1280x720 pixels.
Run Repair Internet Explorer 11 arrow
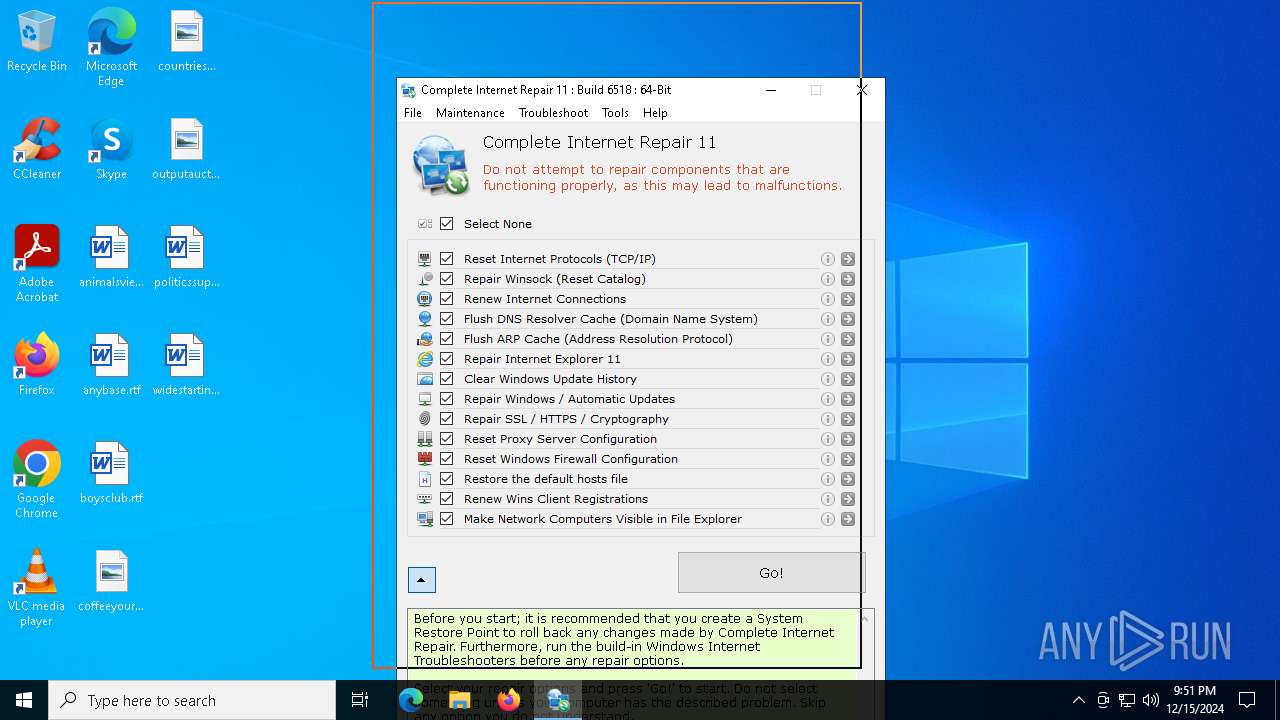pos(848,359)
